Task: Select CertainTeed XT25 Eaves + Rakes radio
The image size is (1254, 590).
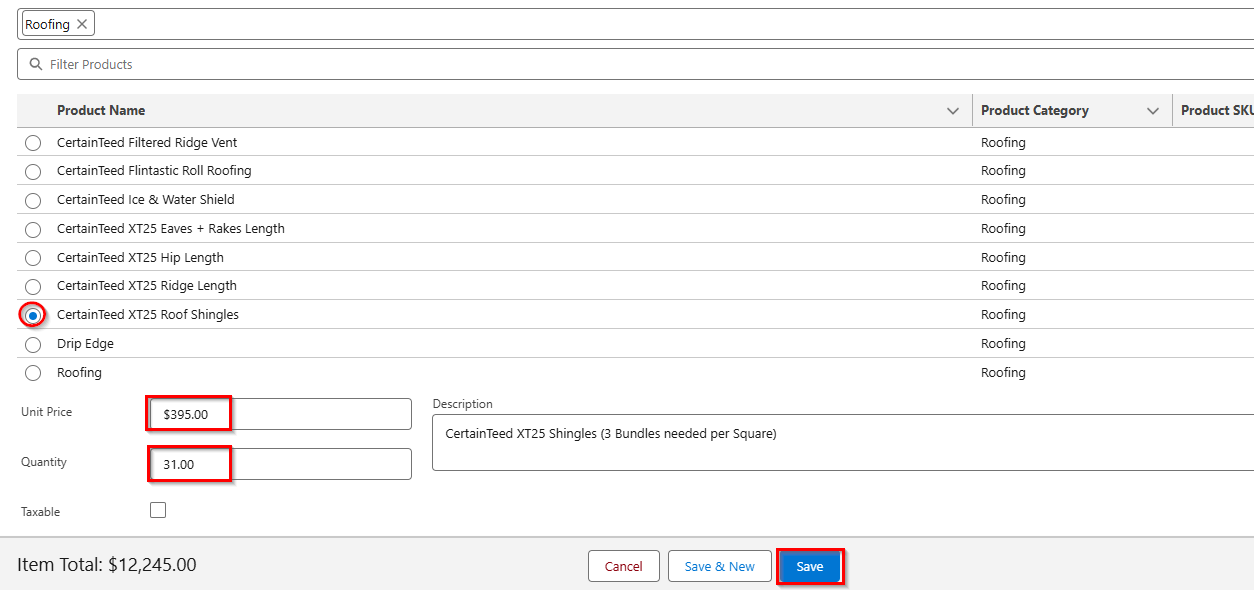Action: click(x=33, y=230)
